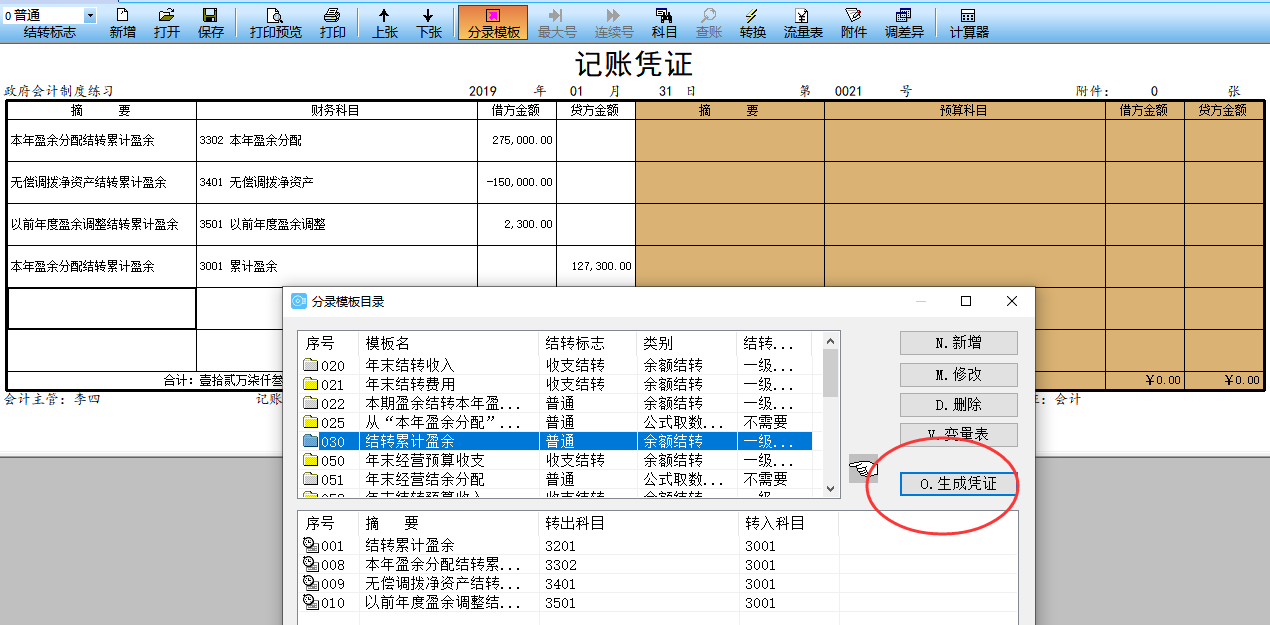The image size is (1270, 625).
Task: Go to previous voucher with 上张 icon
Action: click(384, 20)
